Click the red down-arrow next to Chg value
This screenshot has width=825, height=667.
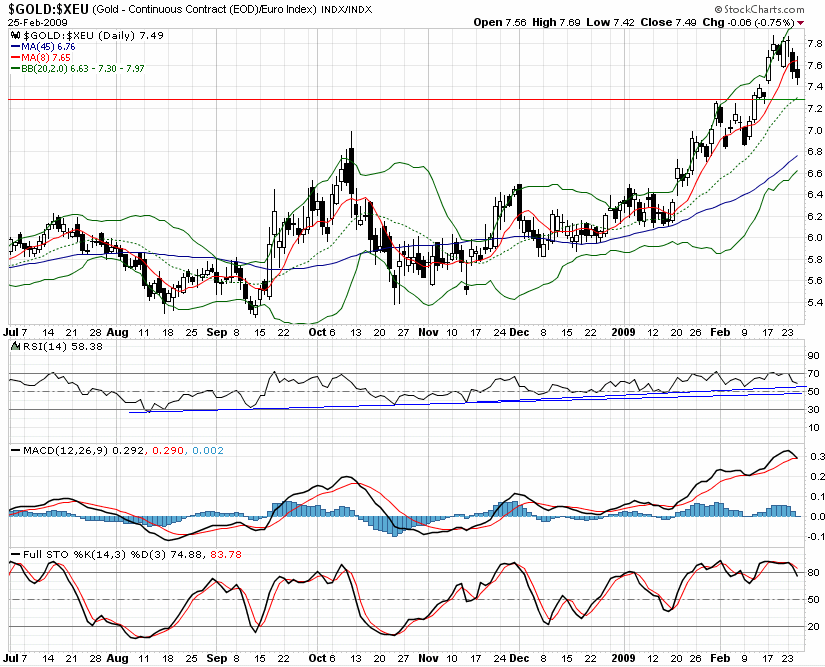click(x=801, y=23)
